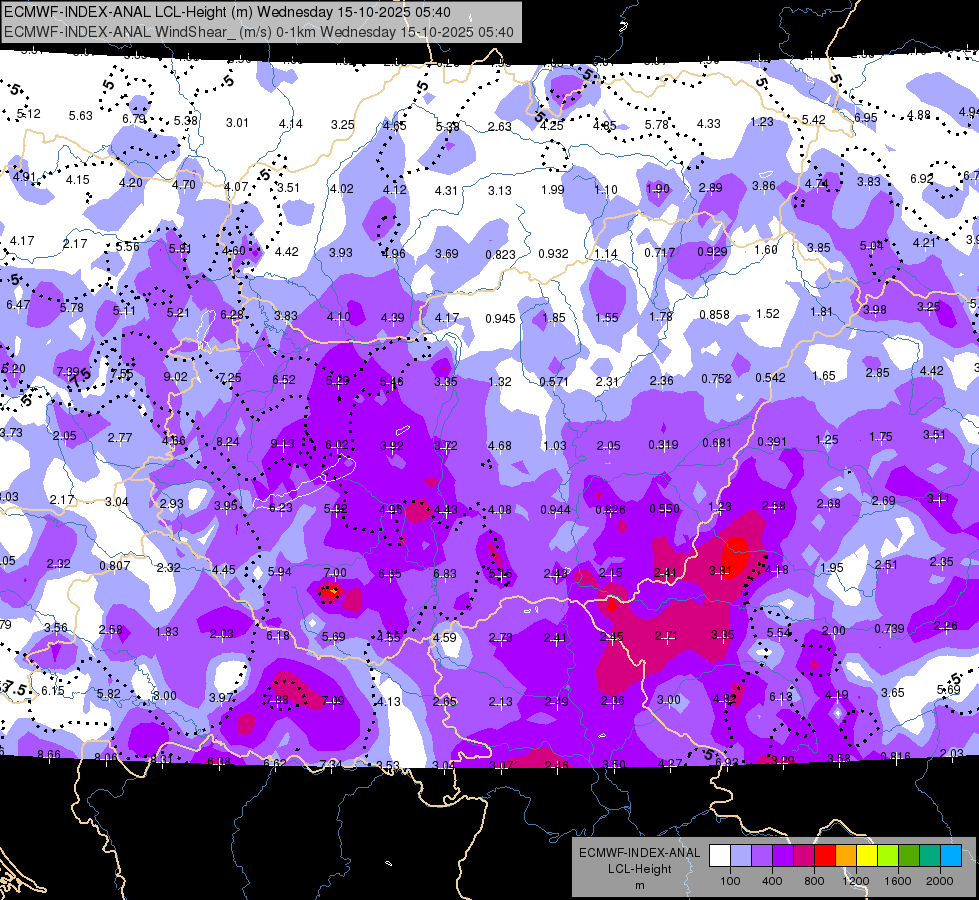Click the LCL-Height title line at top
The image size is (979, 900).
pyautogui.click(x=227, y=12)
